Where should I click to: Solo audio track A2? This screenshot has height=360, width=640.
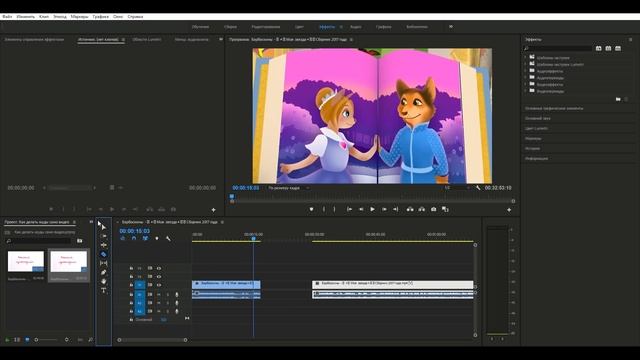click(x=167, y=303)
